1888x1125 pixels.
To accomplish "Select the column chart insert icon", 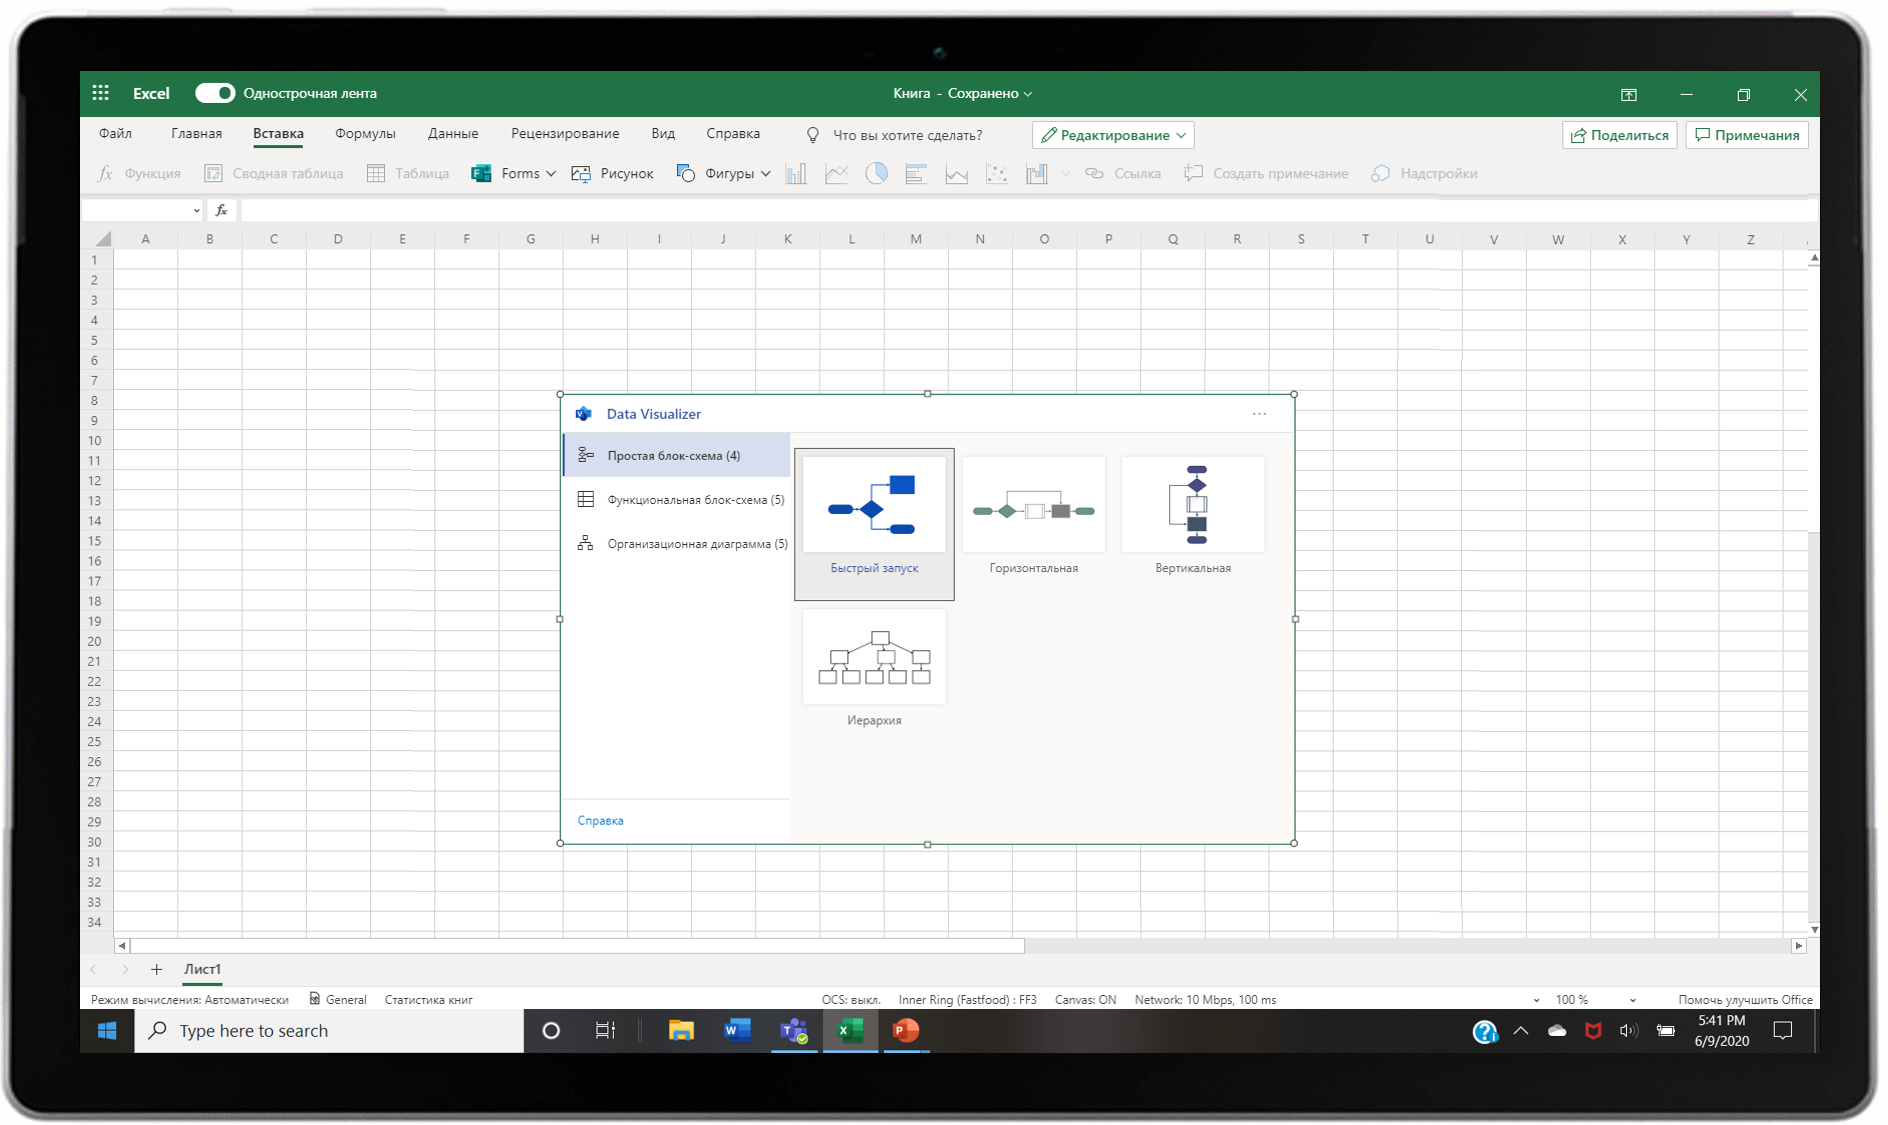I will pos(795,172).
